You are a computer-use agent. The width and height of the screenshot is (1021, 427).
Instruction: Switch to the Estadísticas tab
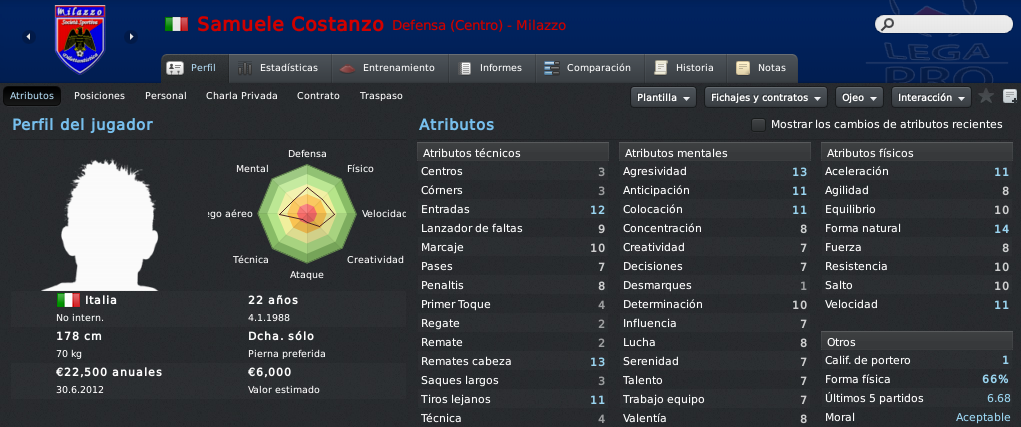pyautogui.click(x=279, y=68)
